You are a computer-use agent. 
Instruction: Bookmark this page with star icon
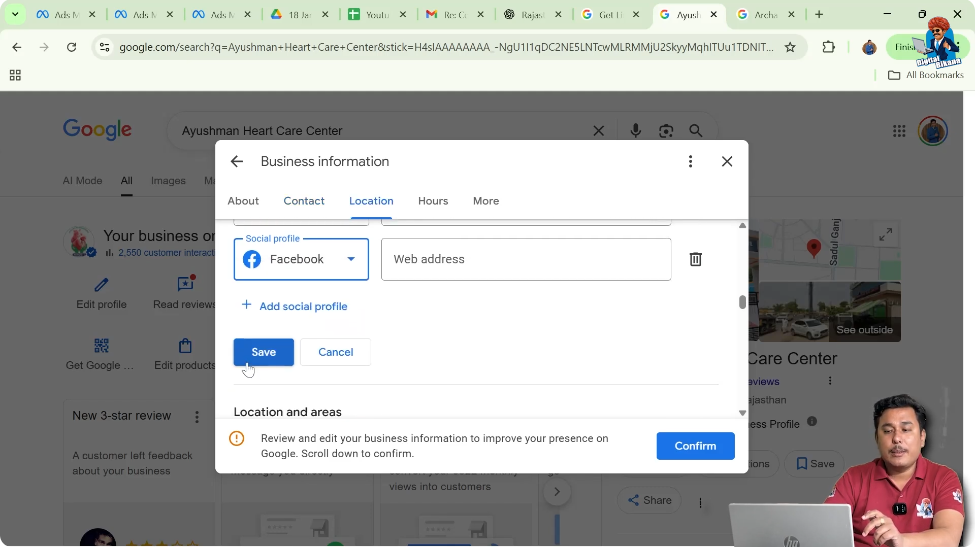pos(790,47)
